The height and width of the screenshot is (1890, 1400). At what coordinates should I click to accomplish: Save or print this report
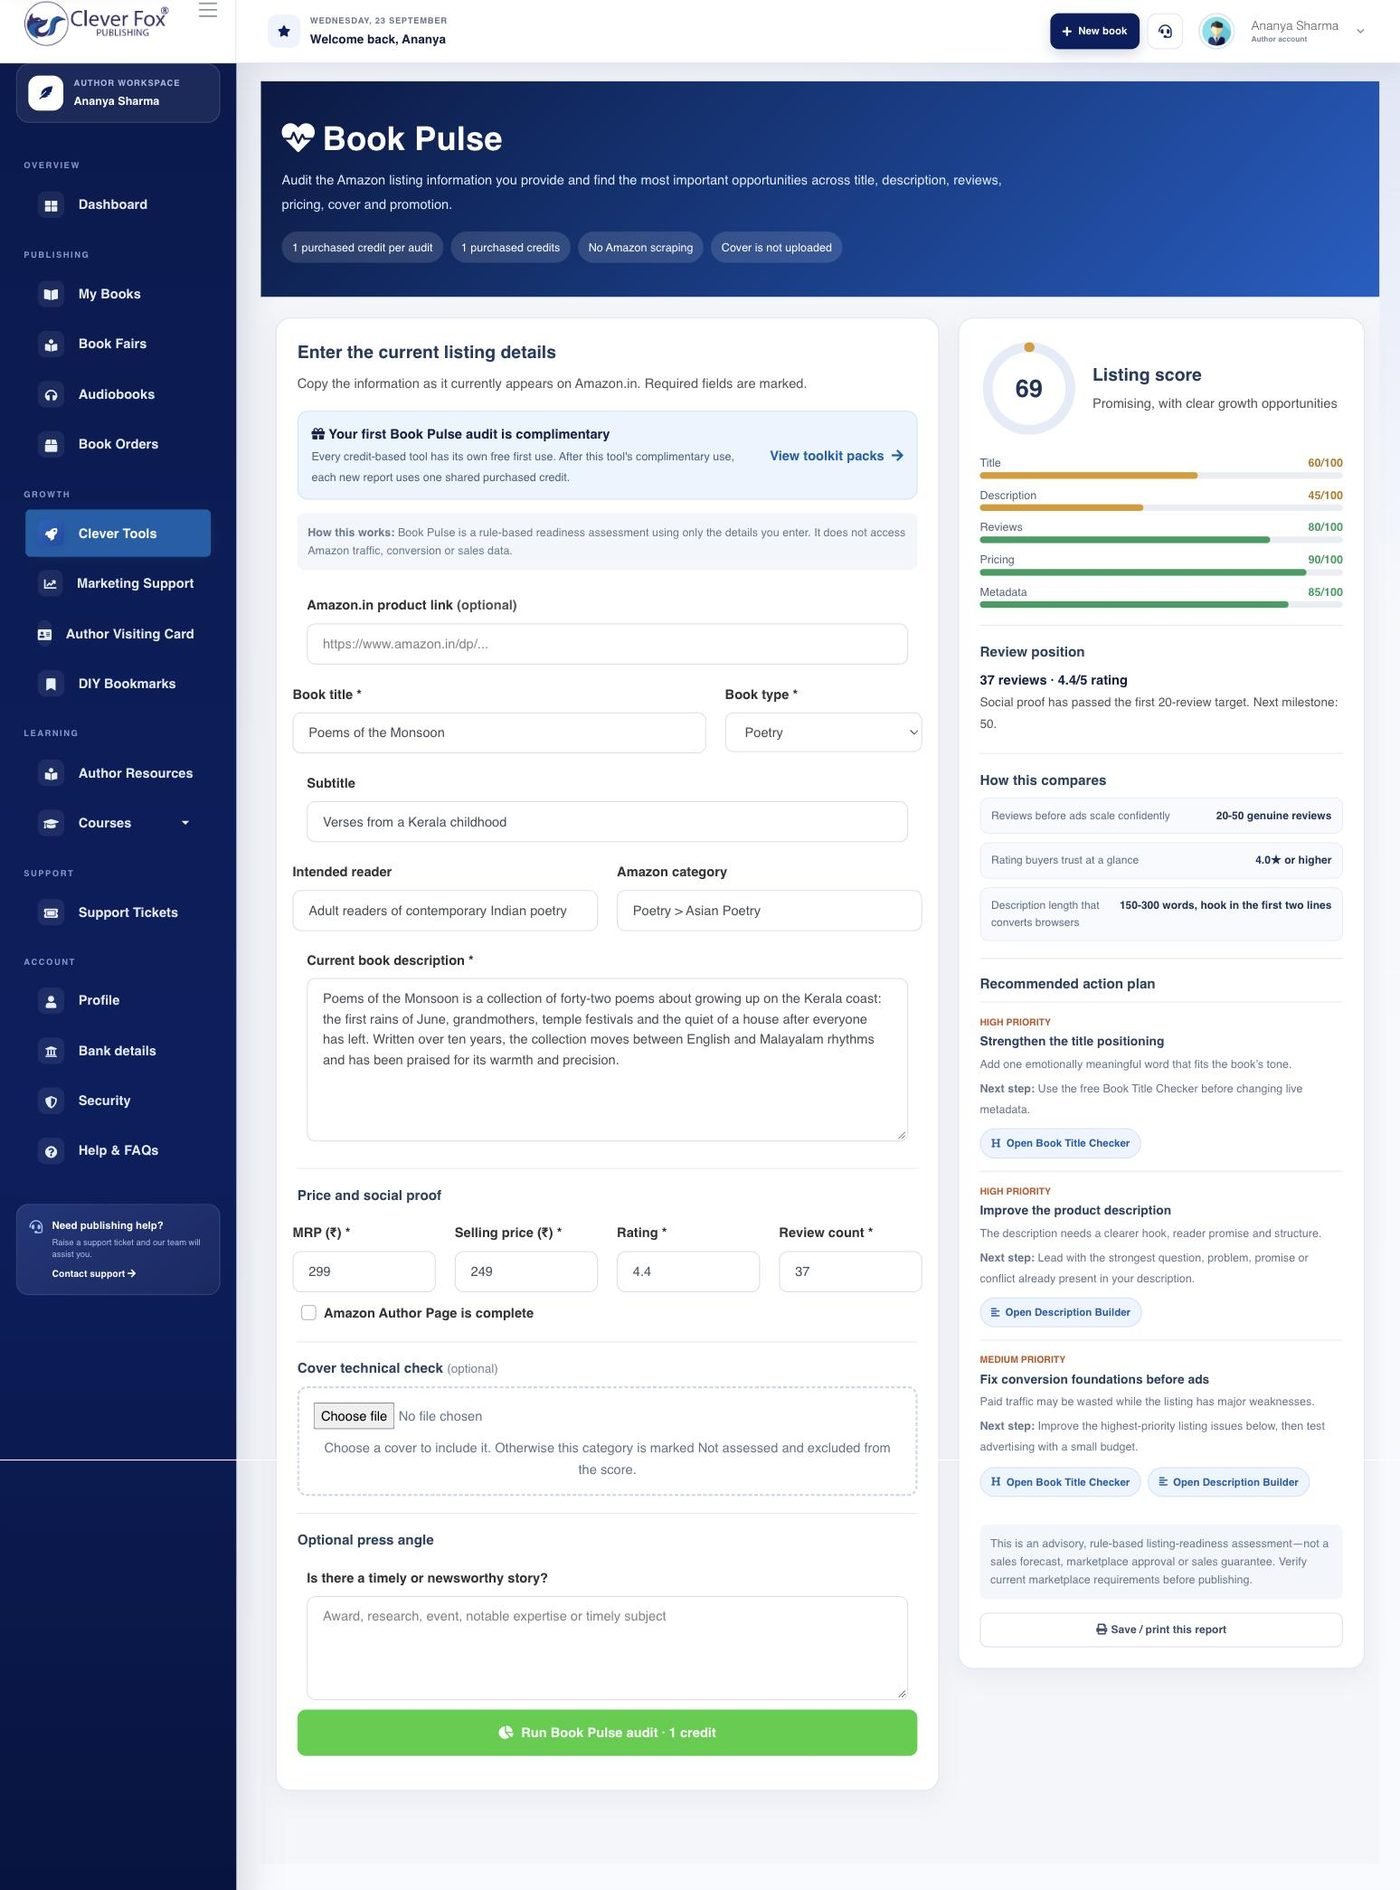pyautogui.click(x=1161, y=1630)
